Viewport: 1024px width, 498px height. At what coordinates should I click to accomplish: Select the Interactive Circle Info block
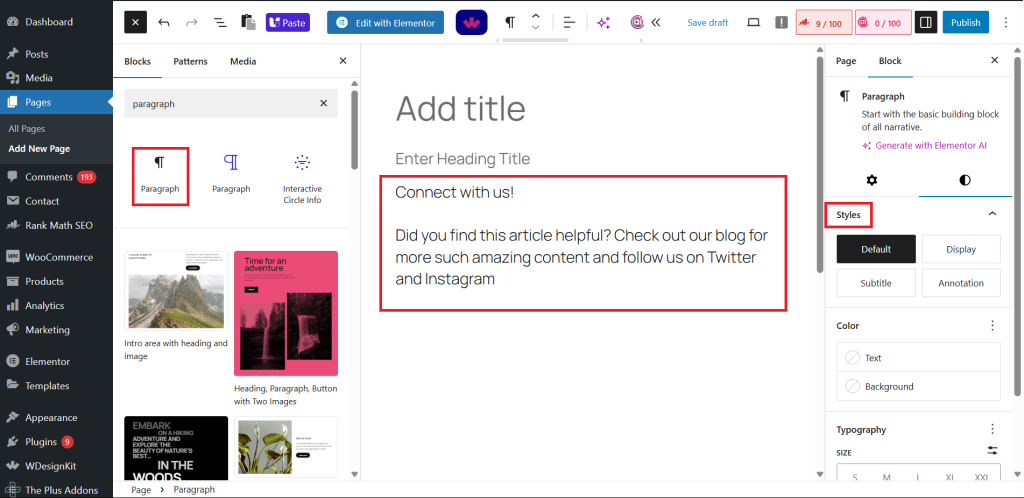click(302, 178)
